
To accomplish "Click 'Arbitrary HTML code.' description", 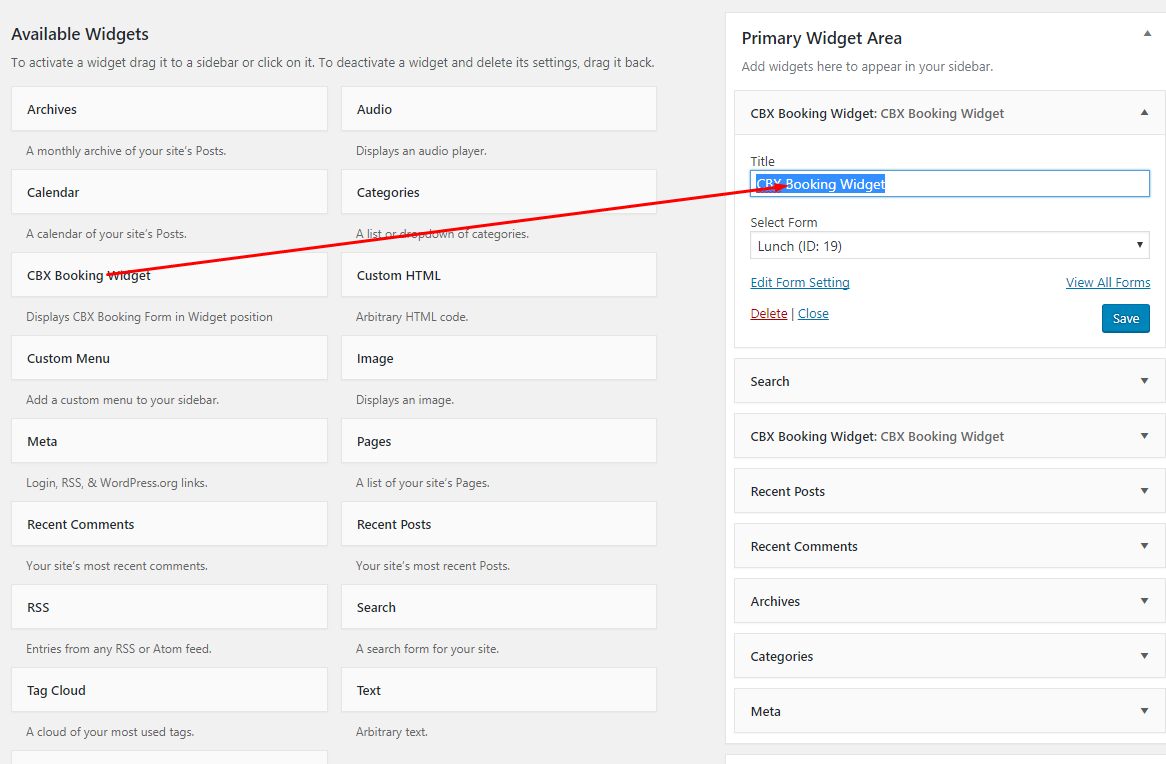I will click(x=412, y=317).
